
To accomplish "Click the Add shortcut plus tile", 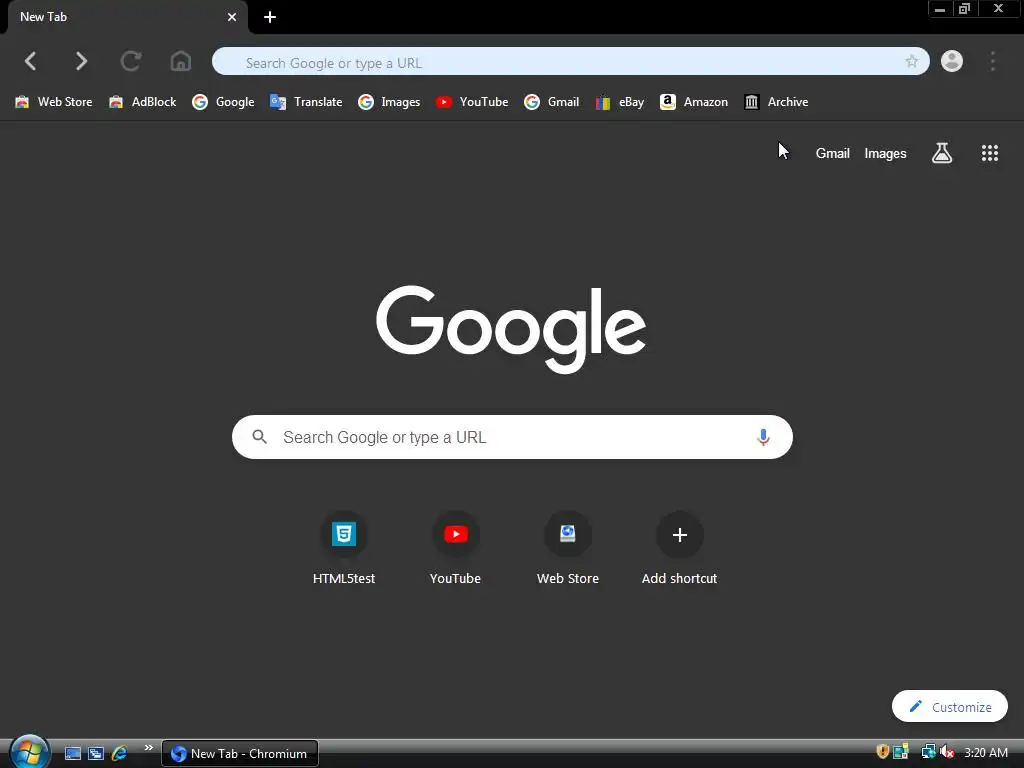I will (x=679, y=549).
